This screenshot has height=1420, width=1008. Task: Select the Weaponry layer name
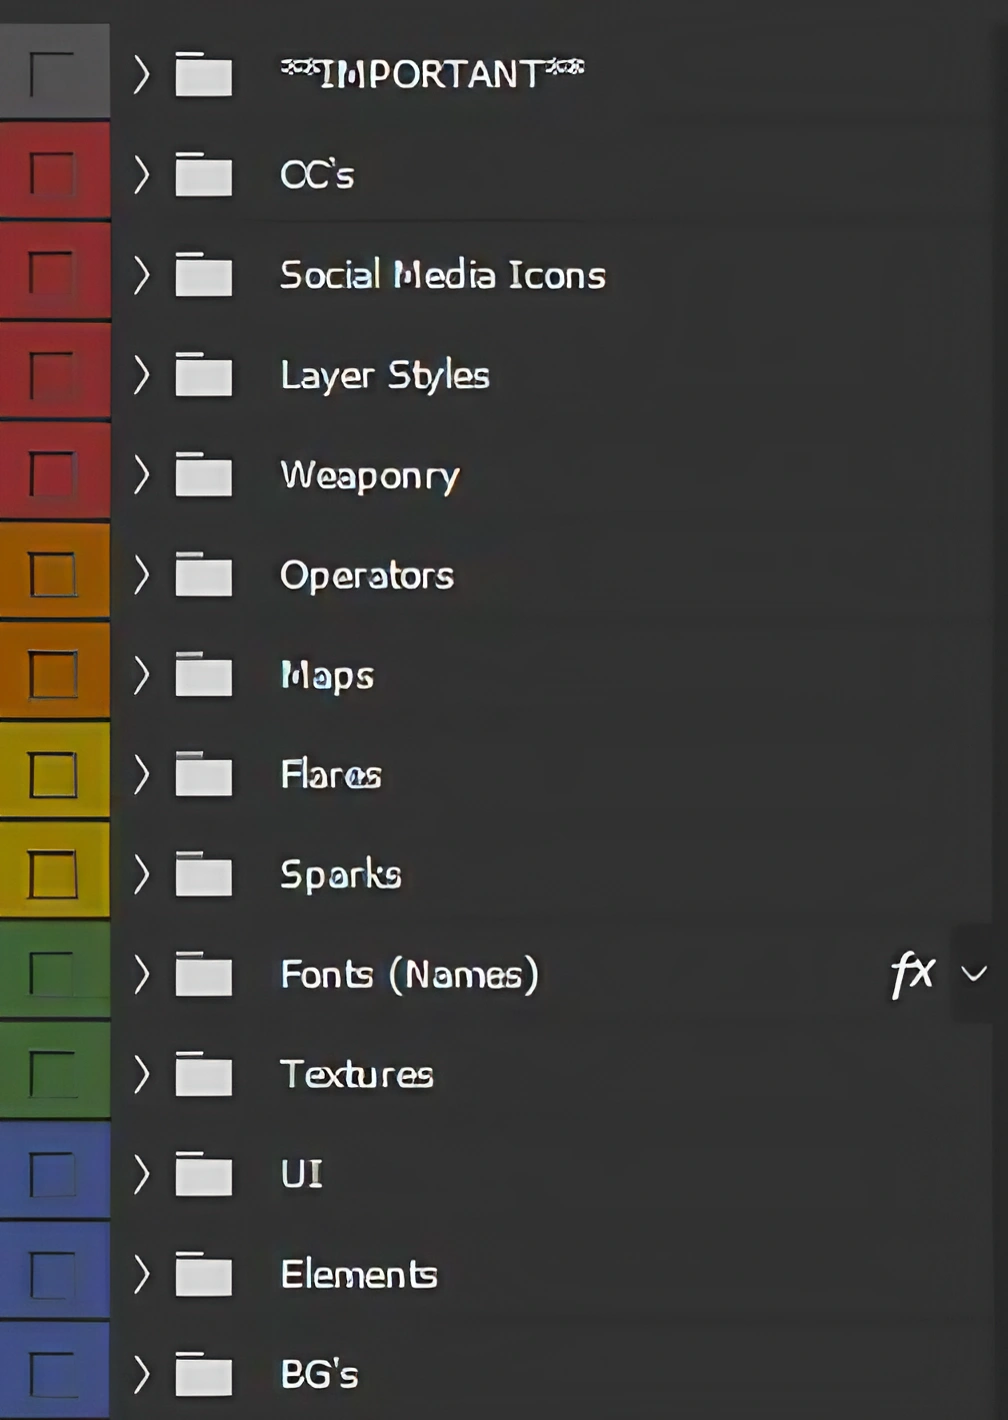pos(369,475)
